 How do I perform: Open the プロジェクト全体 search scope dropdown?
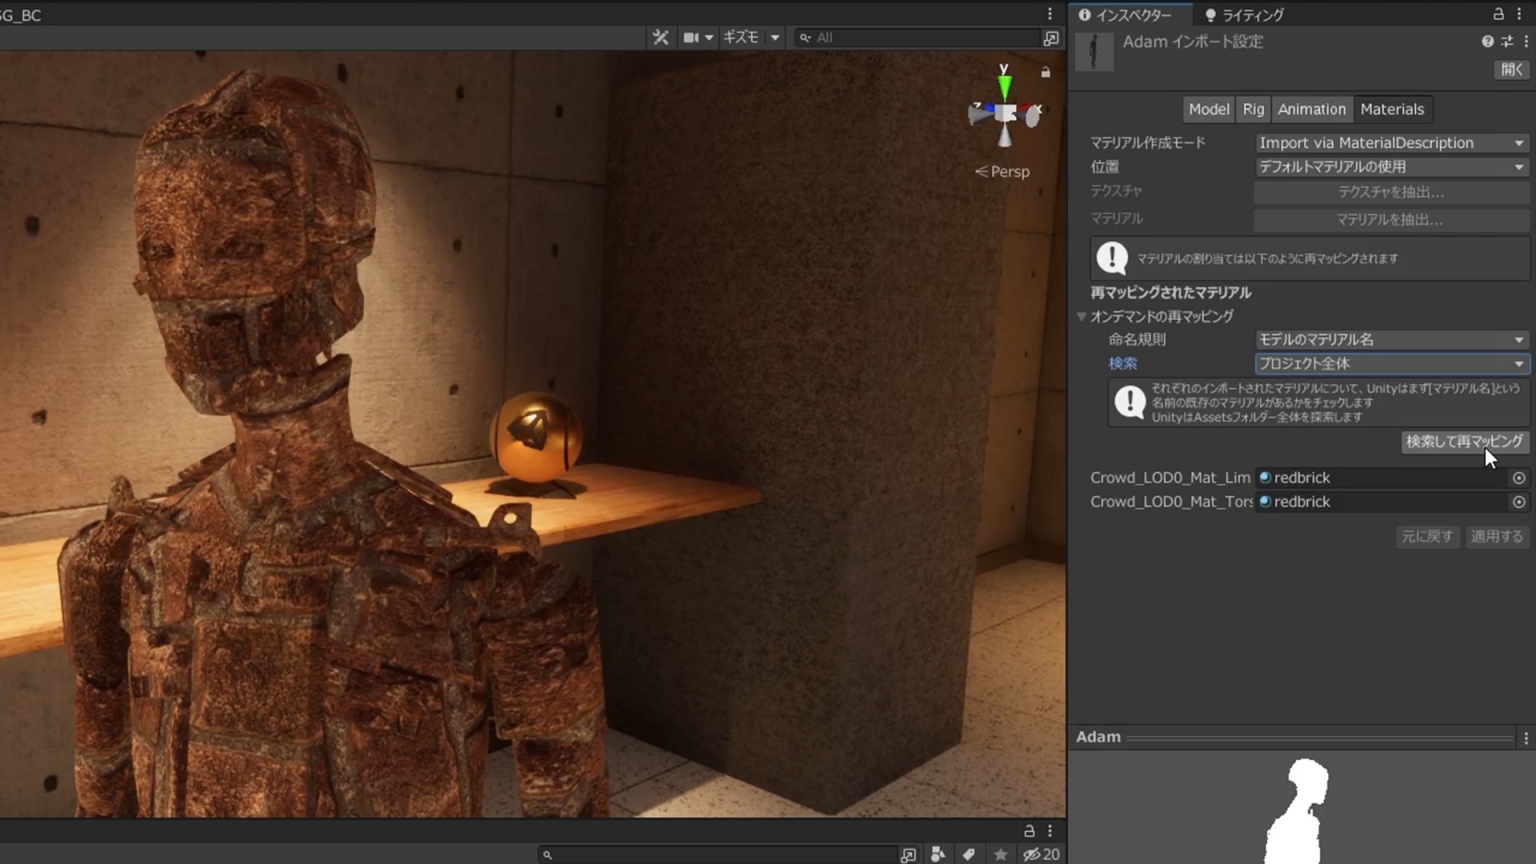tap(1392, 363)
